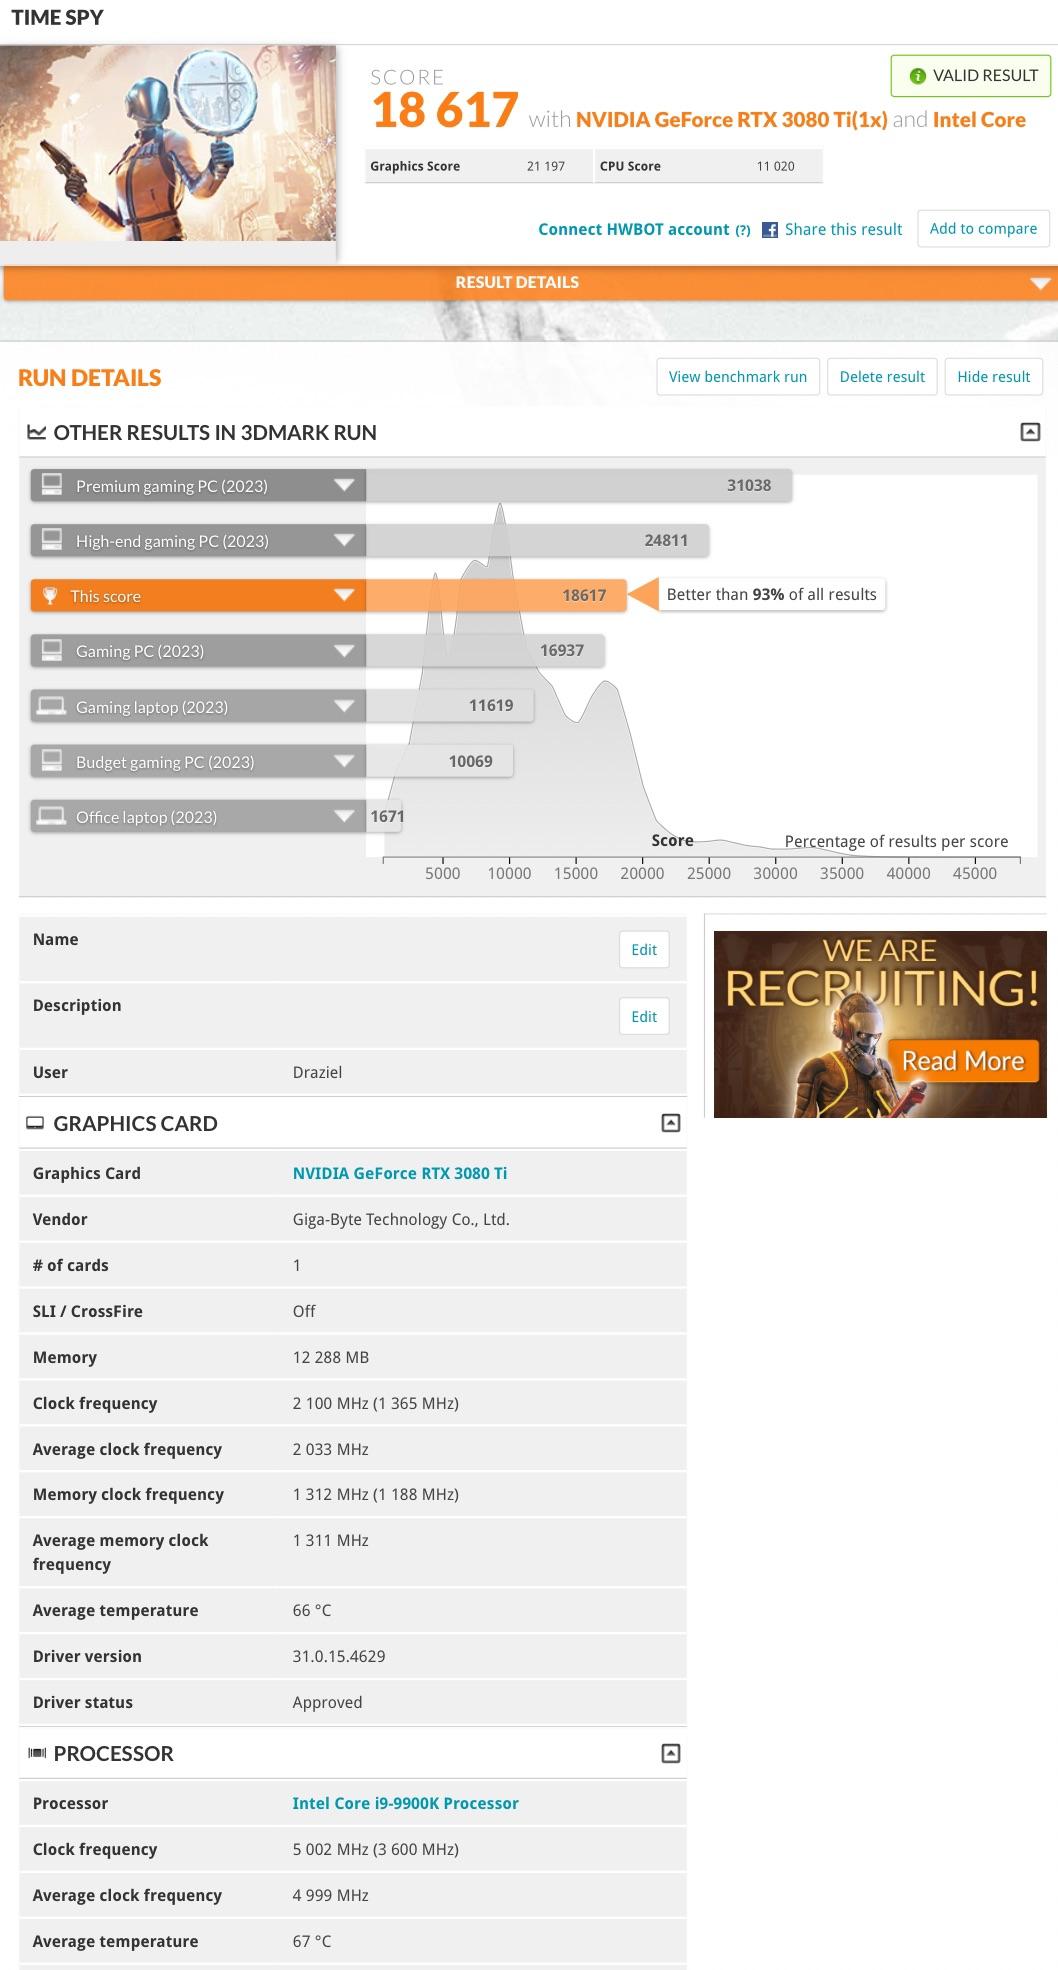Click the Hide result button
1058x1970 pixels.
coord(993,377)
